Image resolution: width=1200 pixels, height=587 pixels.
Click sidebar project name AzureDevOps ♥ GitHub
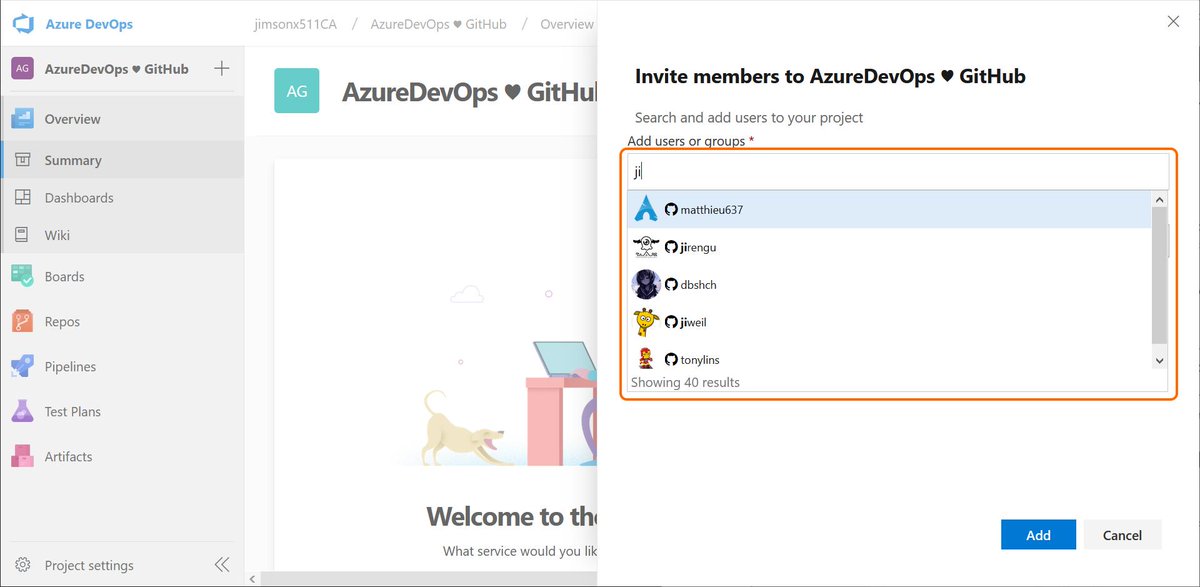(117, 69)
